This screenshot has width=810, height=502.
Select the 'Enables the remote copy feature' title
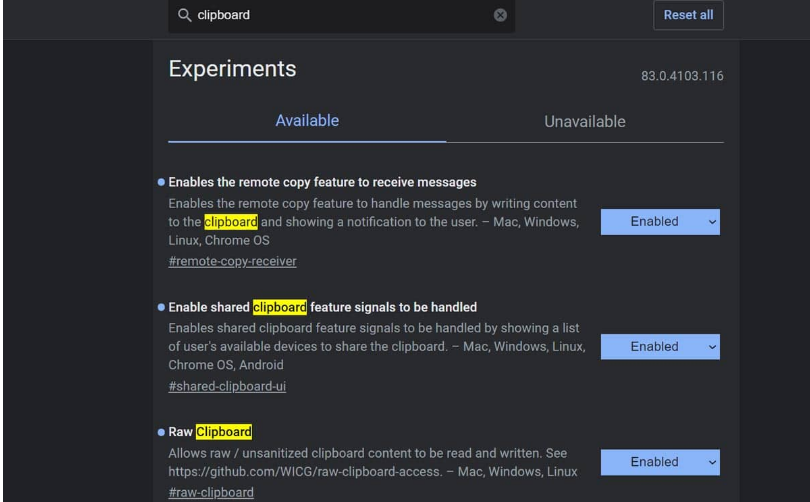[322, 182]
